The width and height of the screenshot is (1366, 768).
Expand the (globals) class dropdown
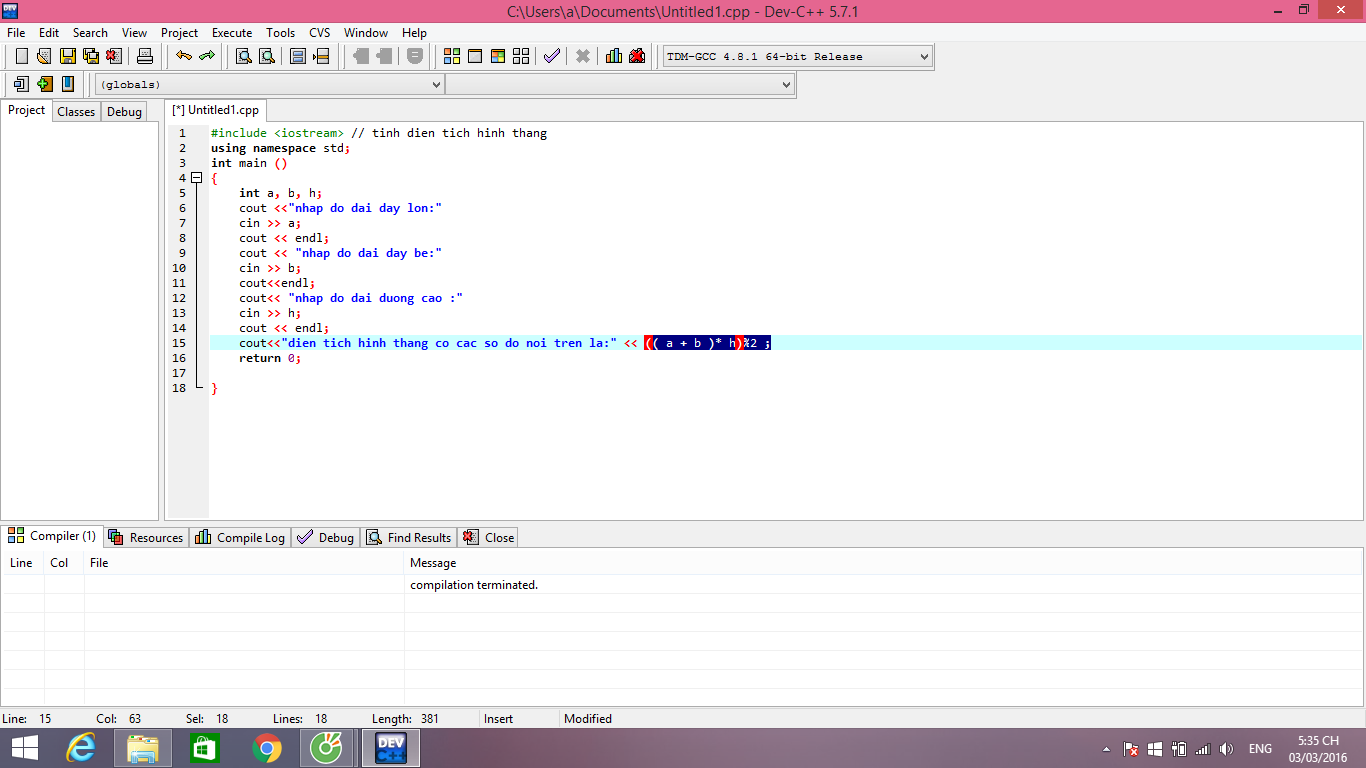(435, 85)
